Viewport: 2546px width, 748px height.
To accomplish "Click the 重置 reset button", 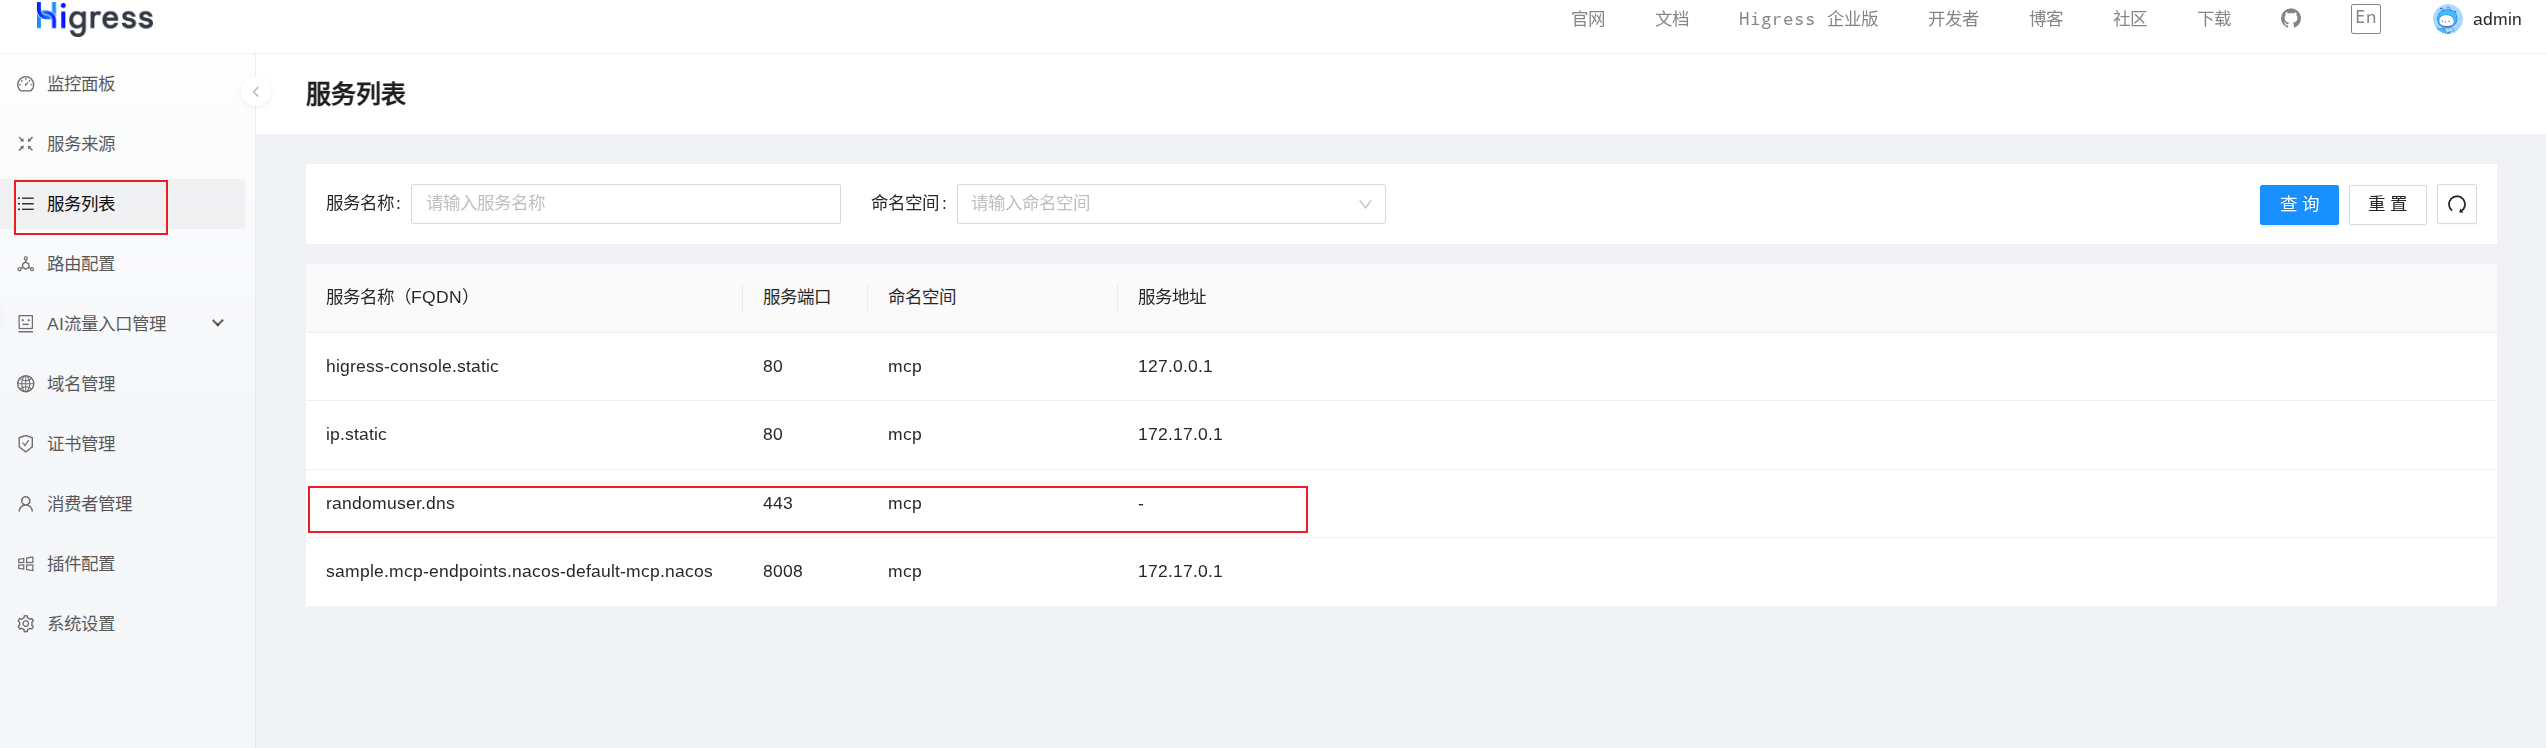I will 2387,205.
